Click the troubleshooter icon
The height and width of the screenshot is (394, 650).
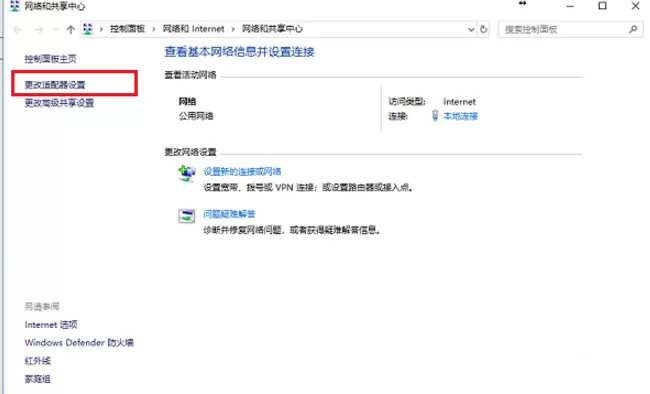pyautogui.click(x=187, y=216)
